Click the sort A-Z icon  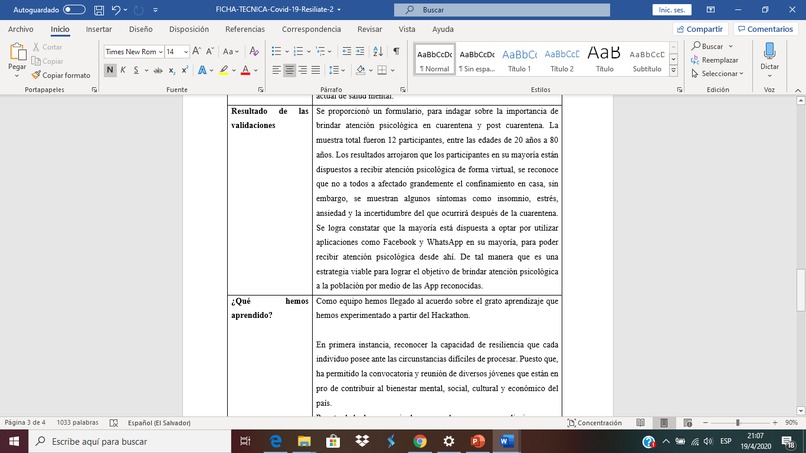378,51
